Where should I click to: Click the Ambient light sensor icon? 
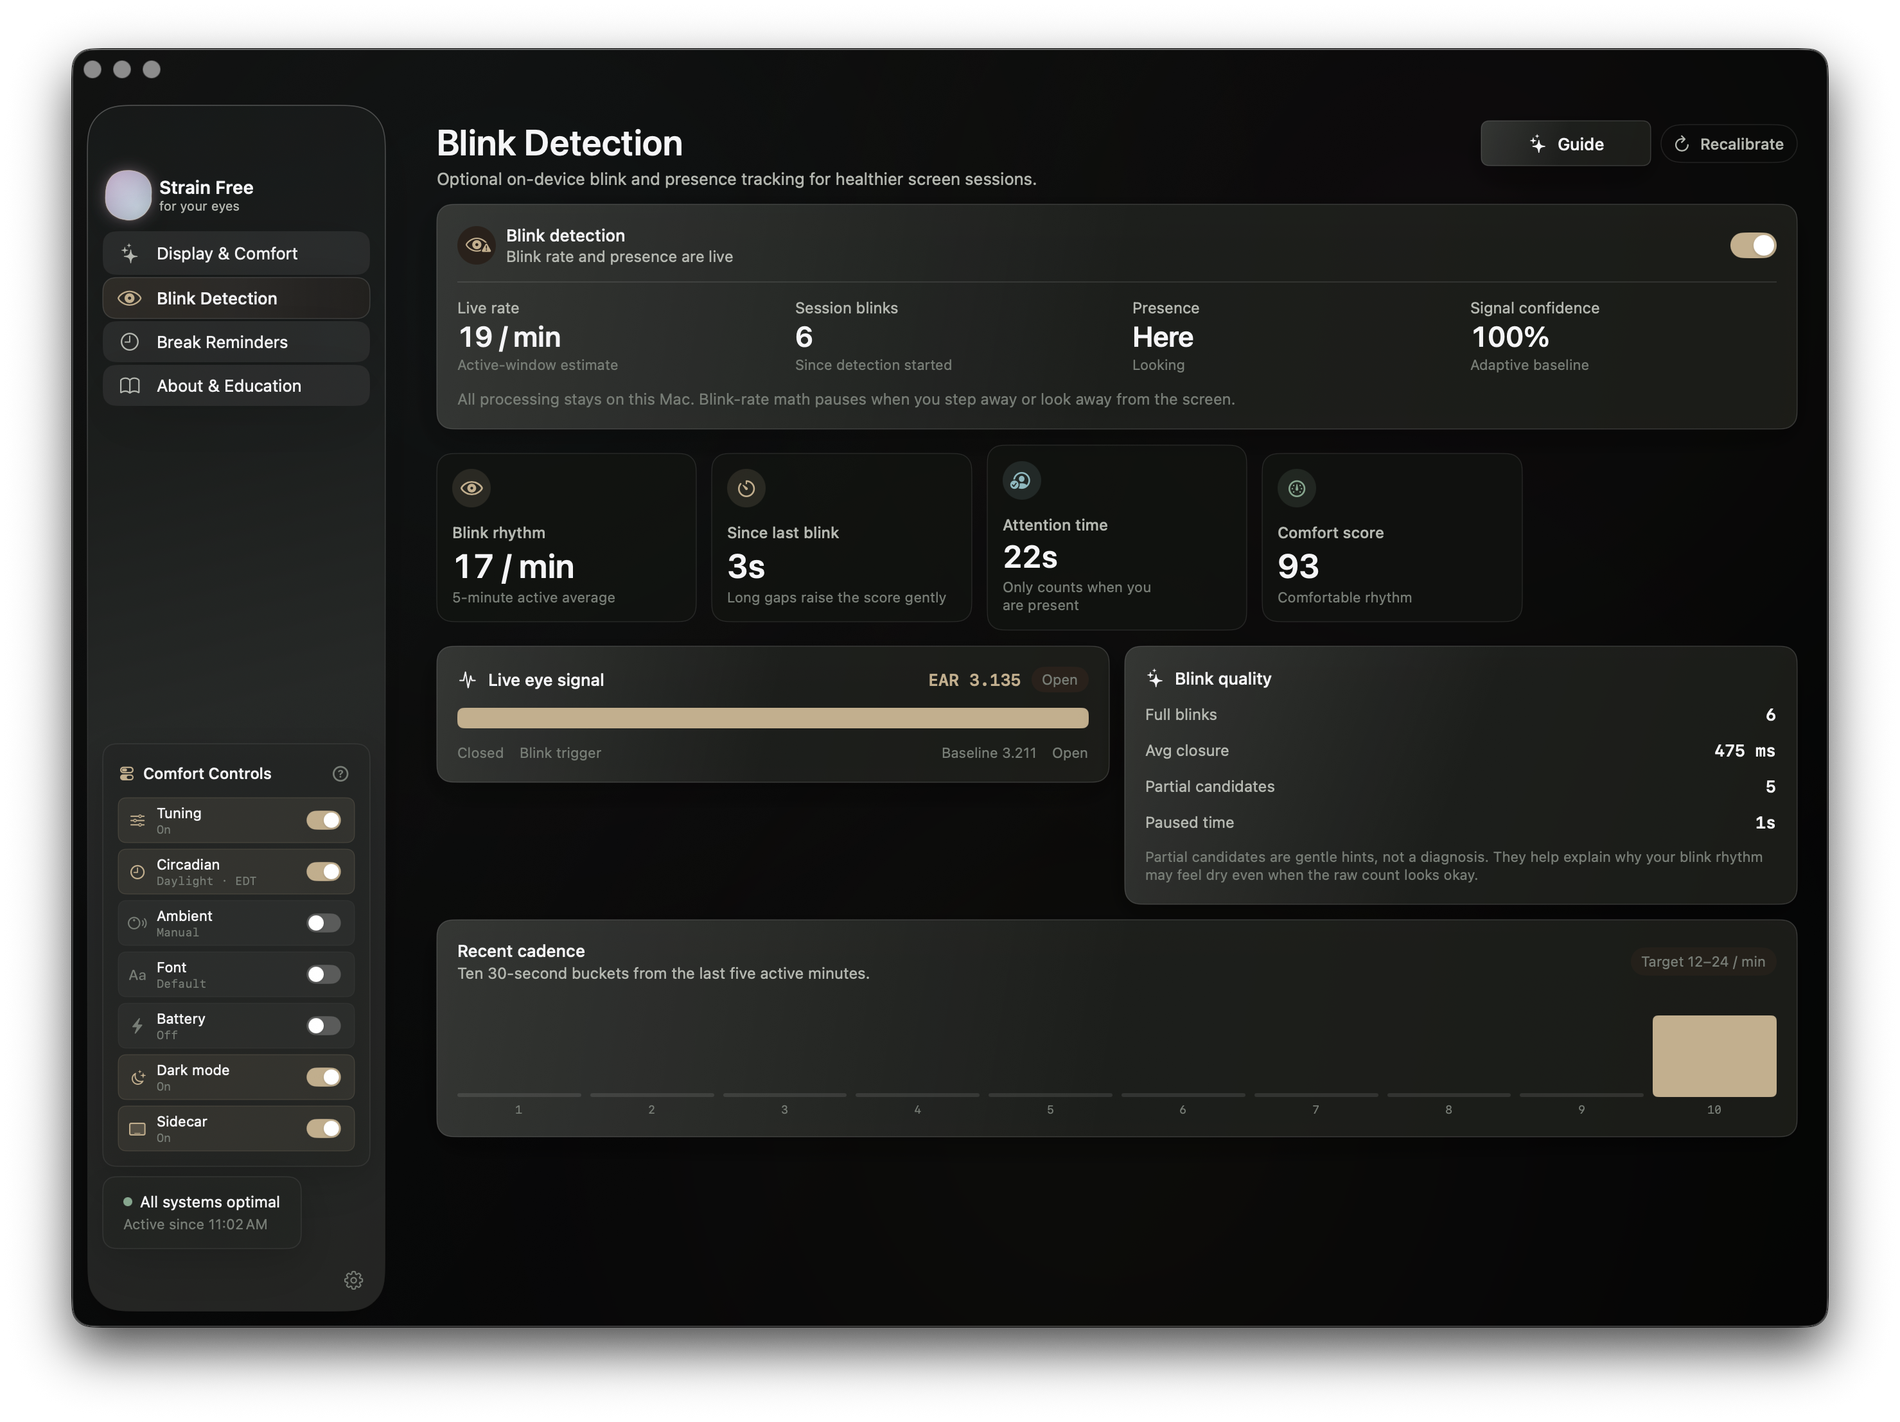[138, 923]
